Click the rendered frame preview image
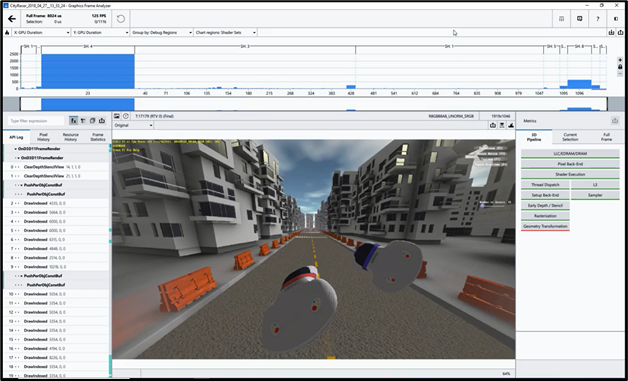 (x=314, y=249)
